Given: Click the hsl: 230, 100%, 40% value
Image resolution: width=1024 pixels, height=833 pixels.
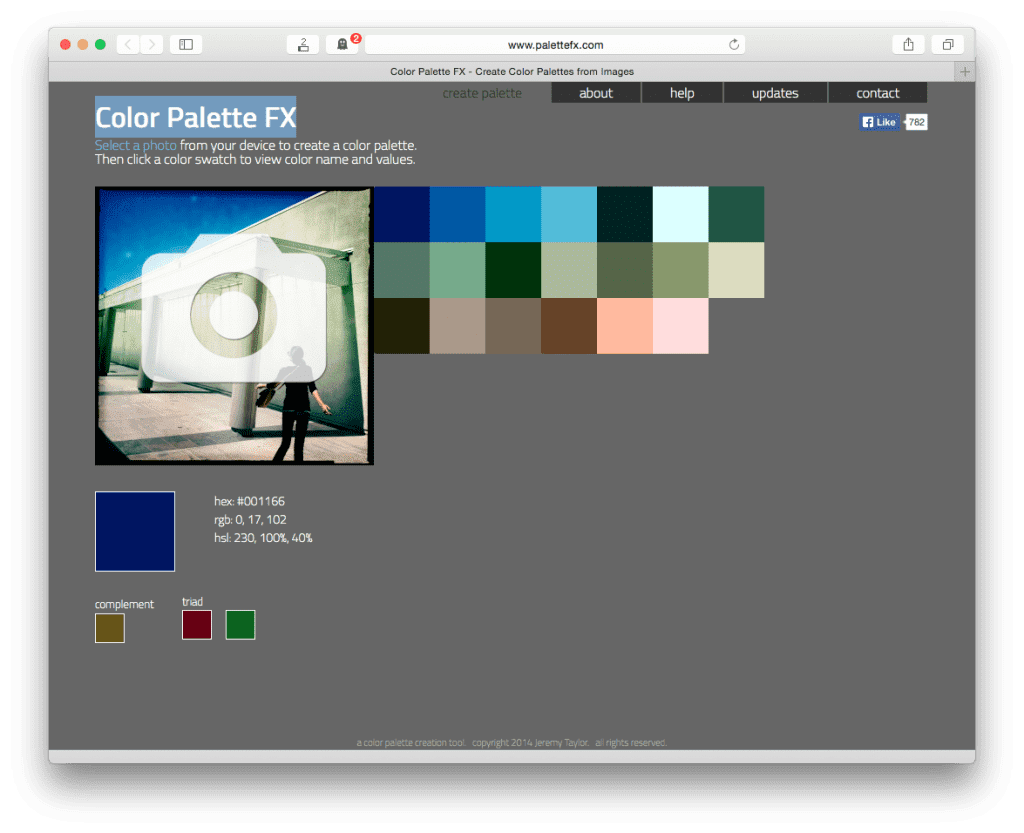Looking at the screenshot, I should click(263, 538).
